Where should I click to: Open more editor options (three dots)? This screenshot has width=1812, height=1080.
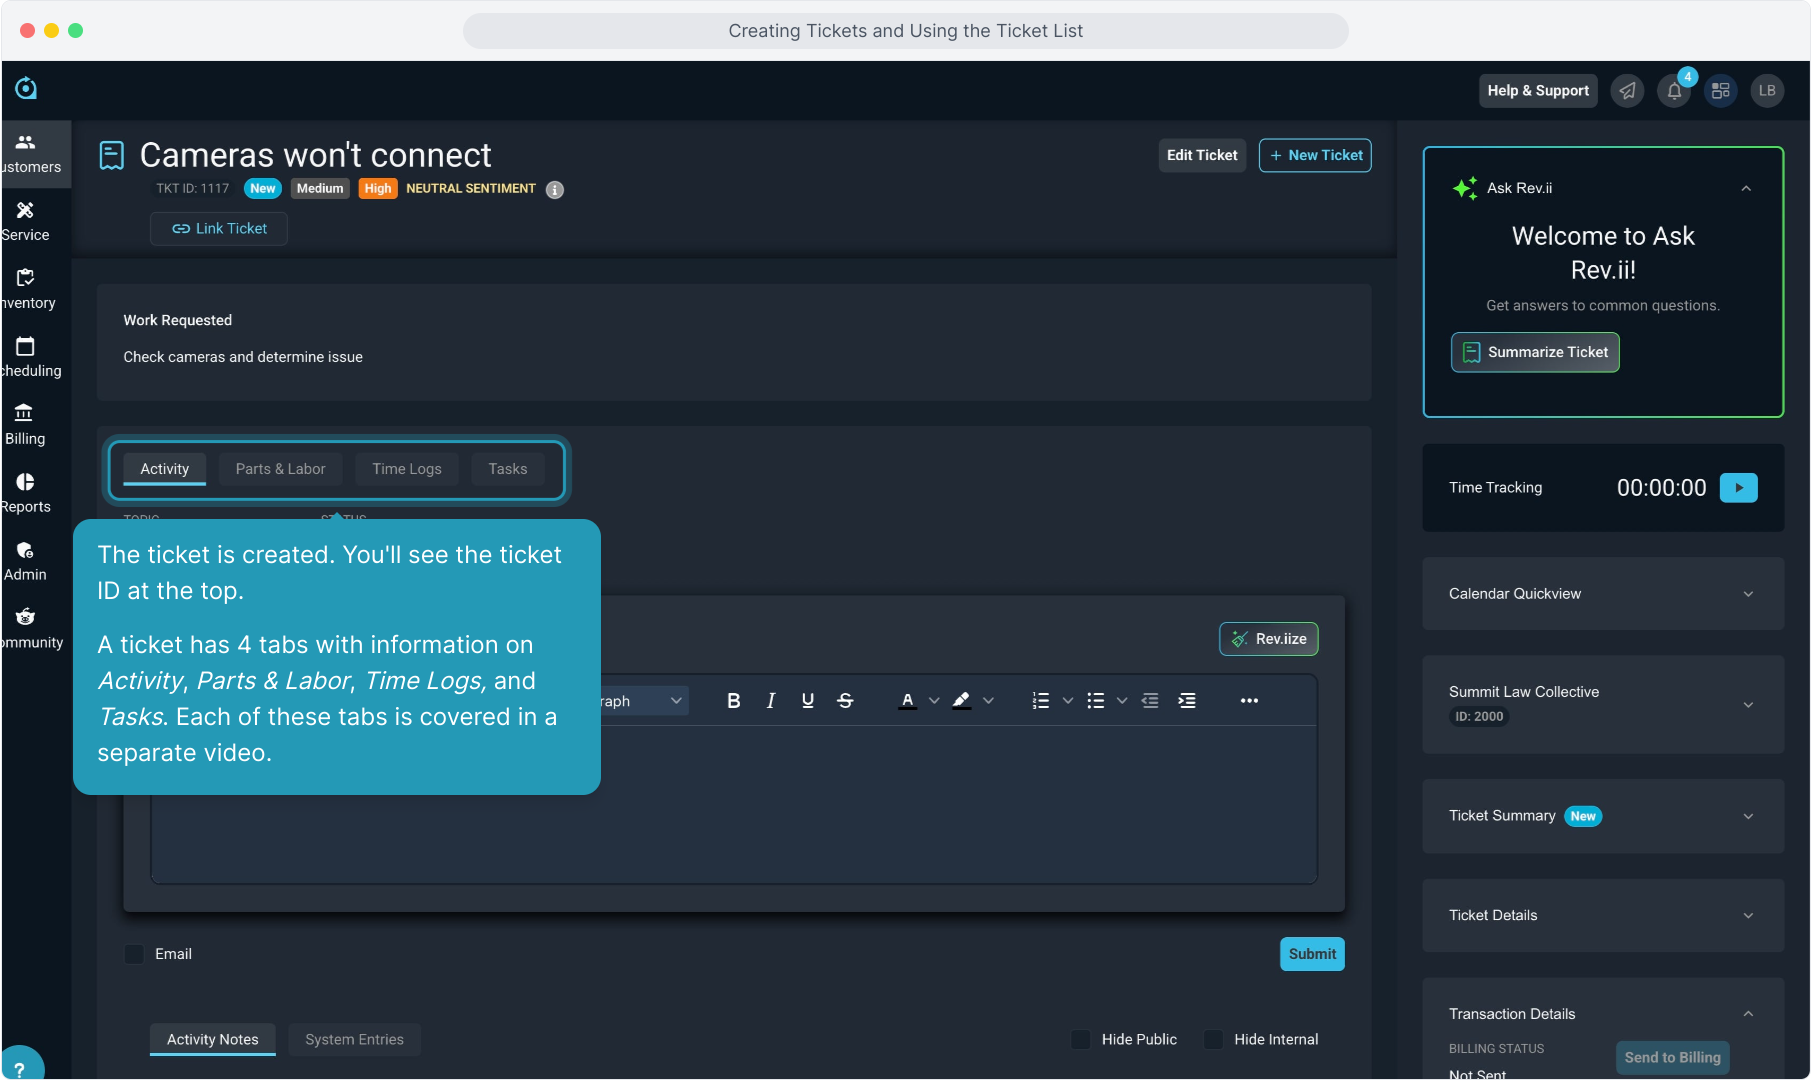[1249, 701]
